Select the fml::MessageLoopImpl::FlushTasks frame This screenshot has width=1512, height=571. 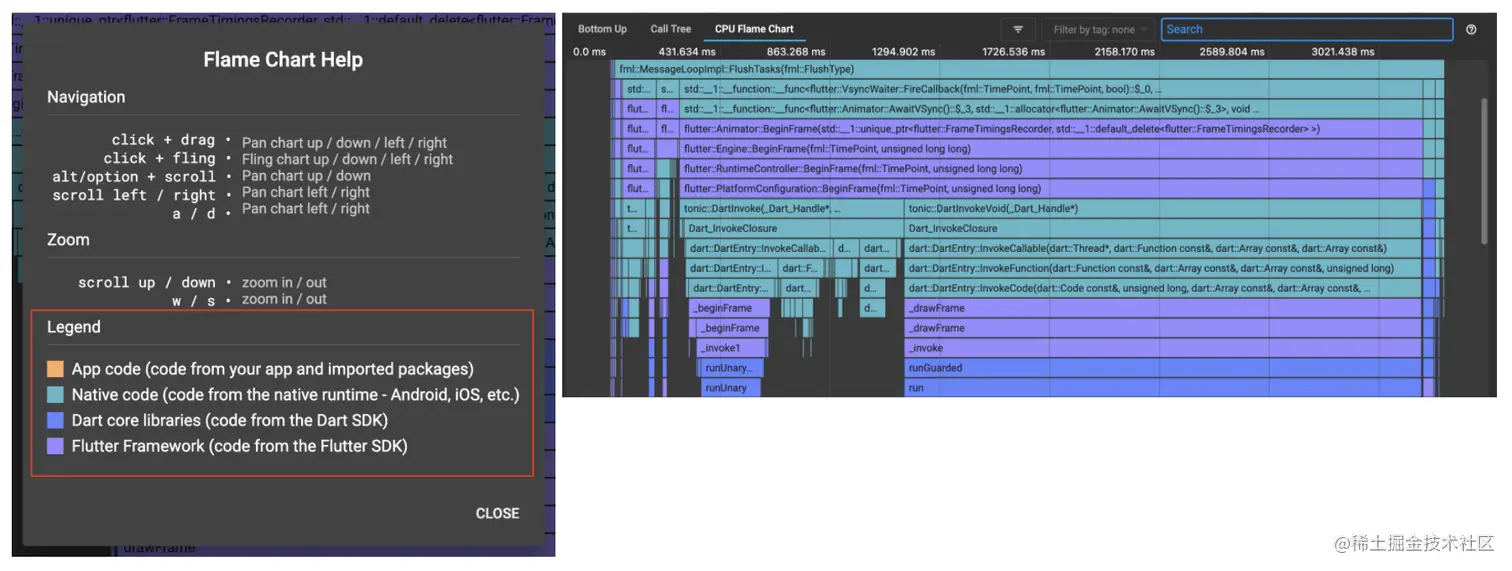[x=1028, y=69]
